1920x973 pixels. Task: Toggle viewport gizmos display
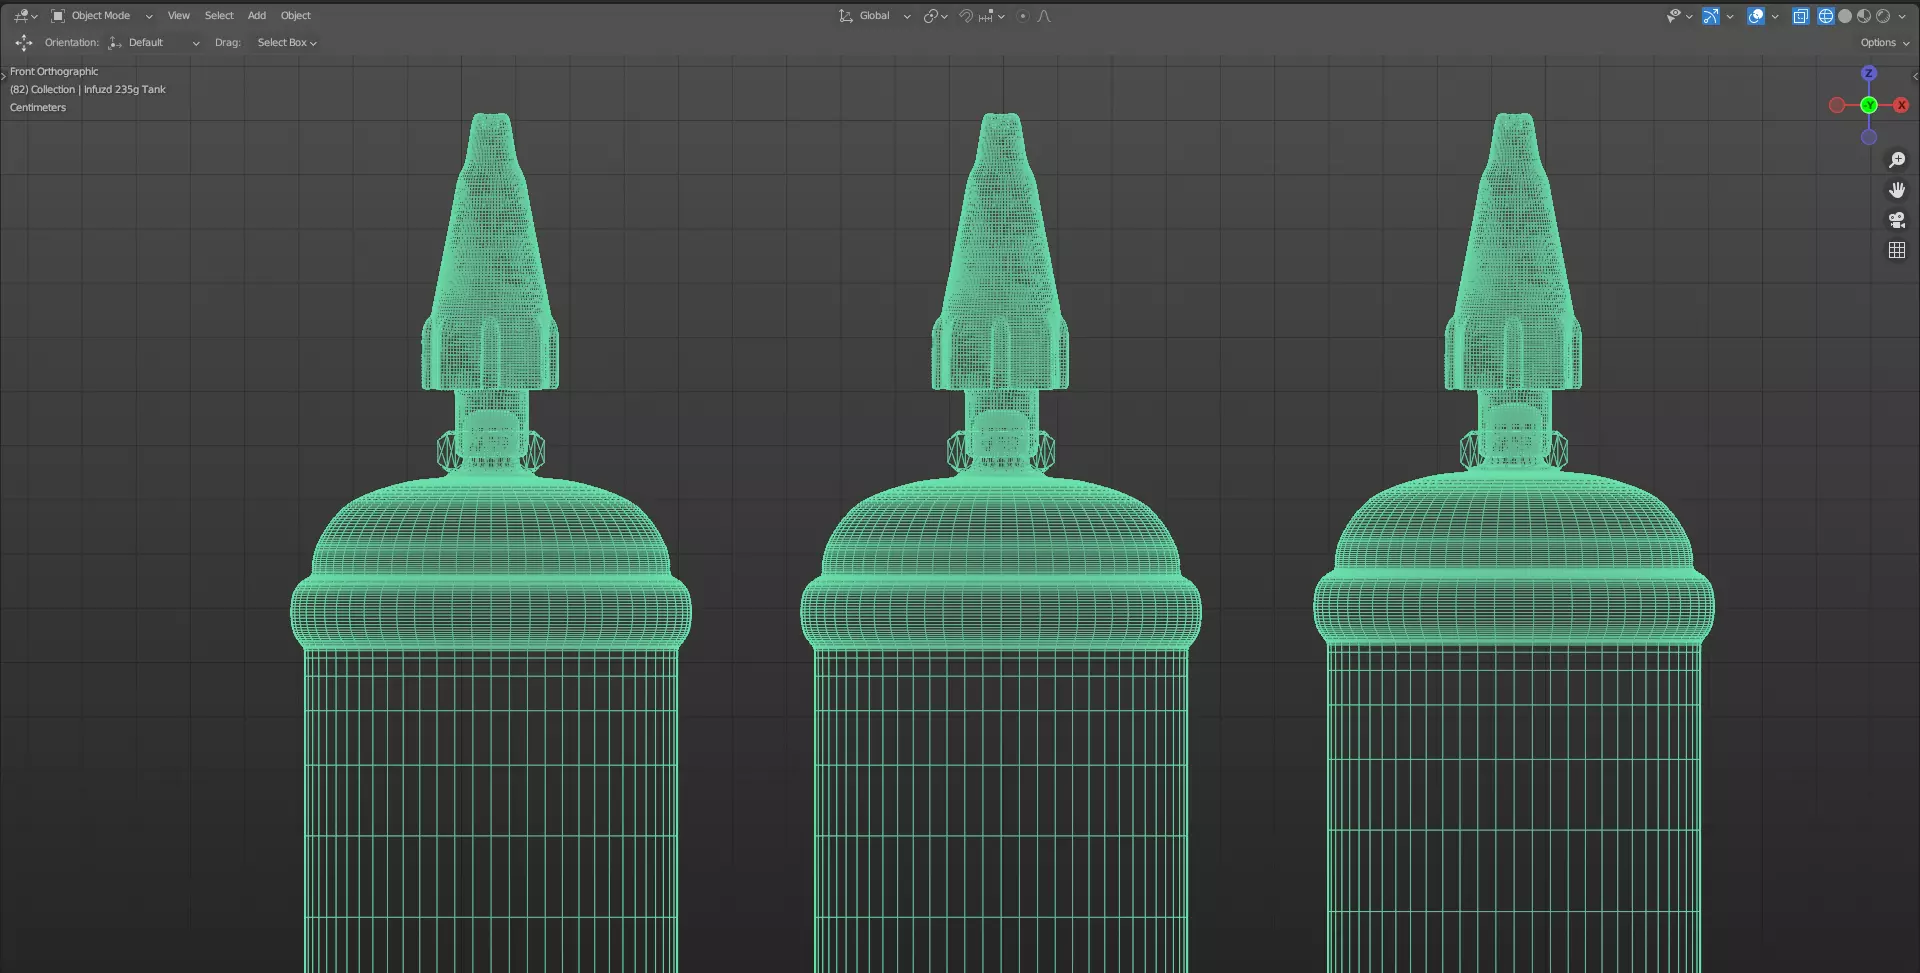(x=1711, y=16)
